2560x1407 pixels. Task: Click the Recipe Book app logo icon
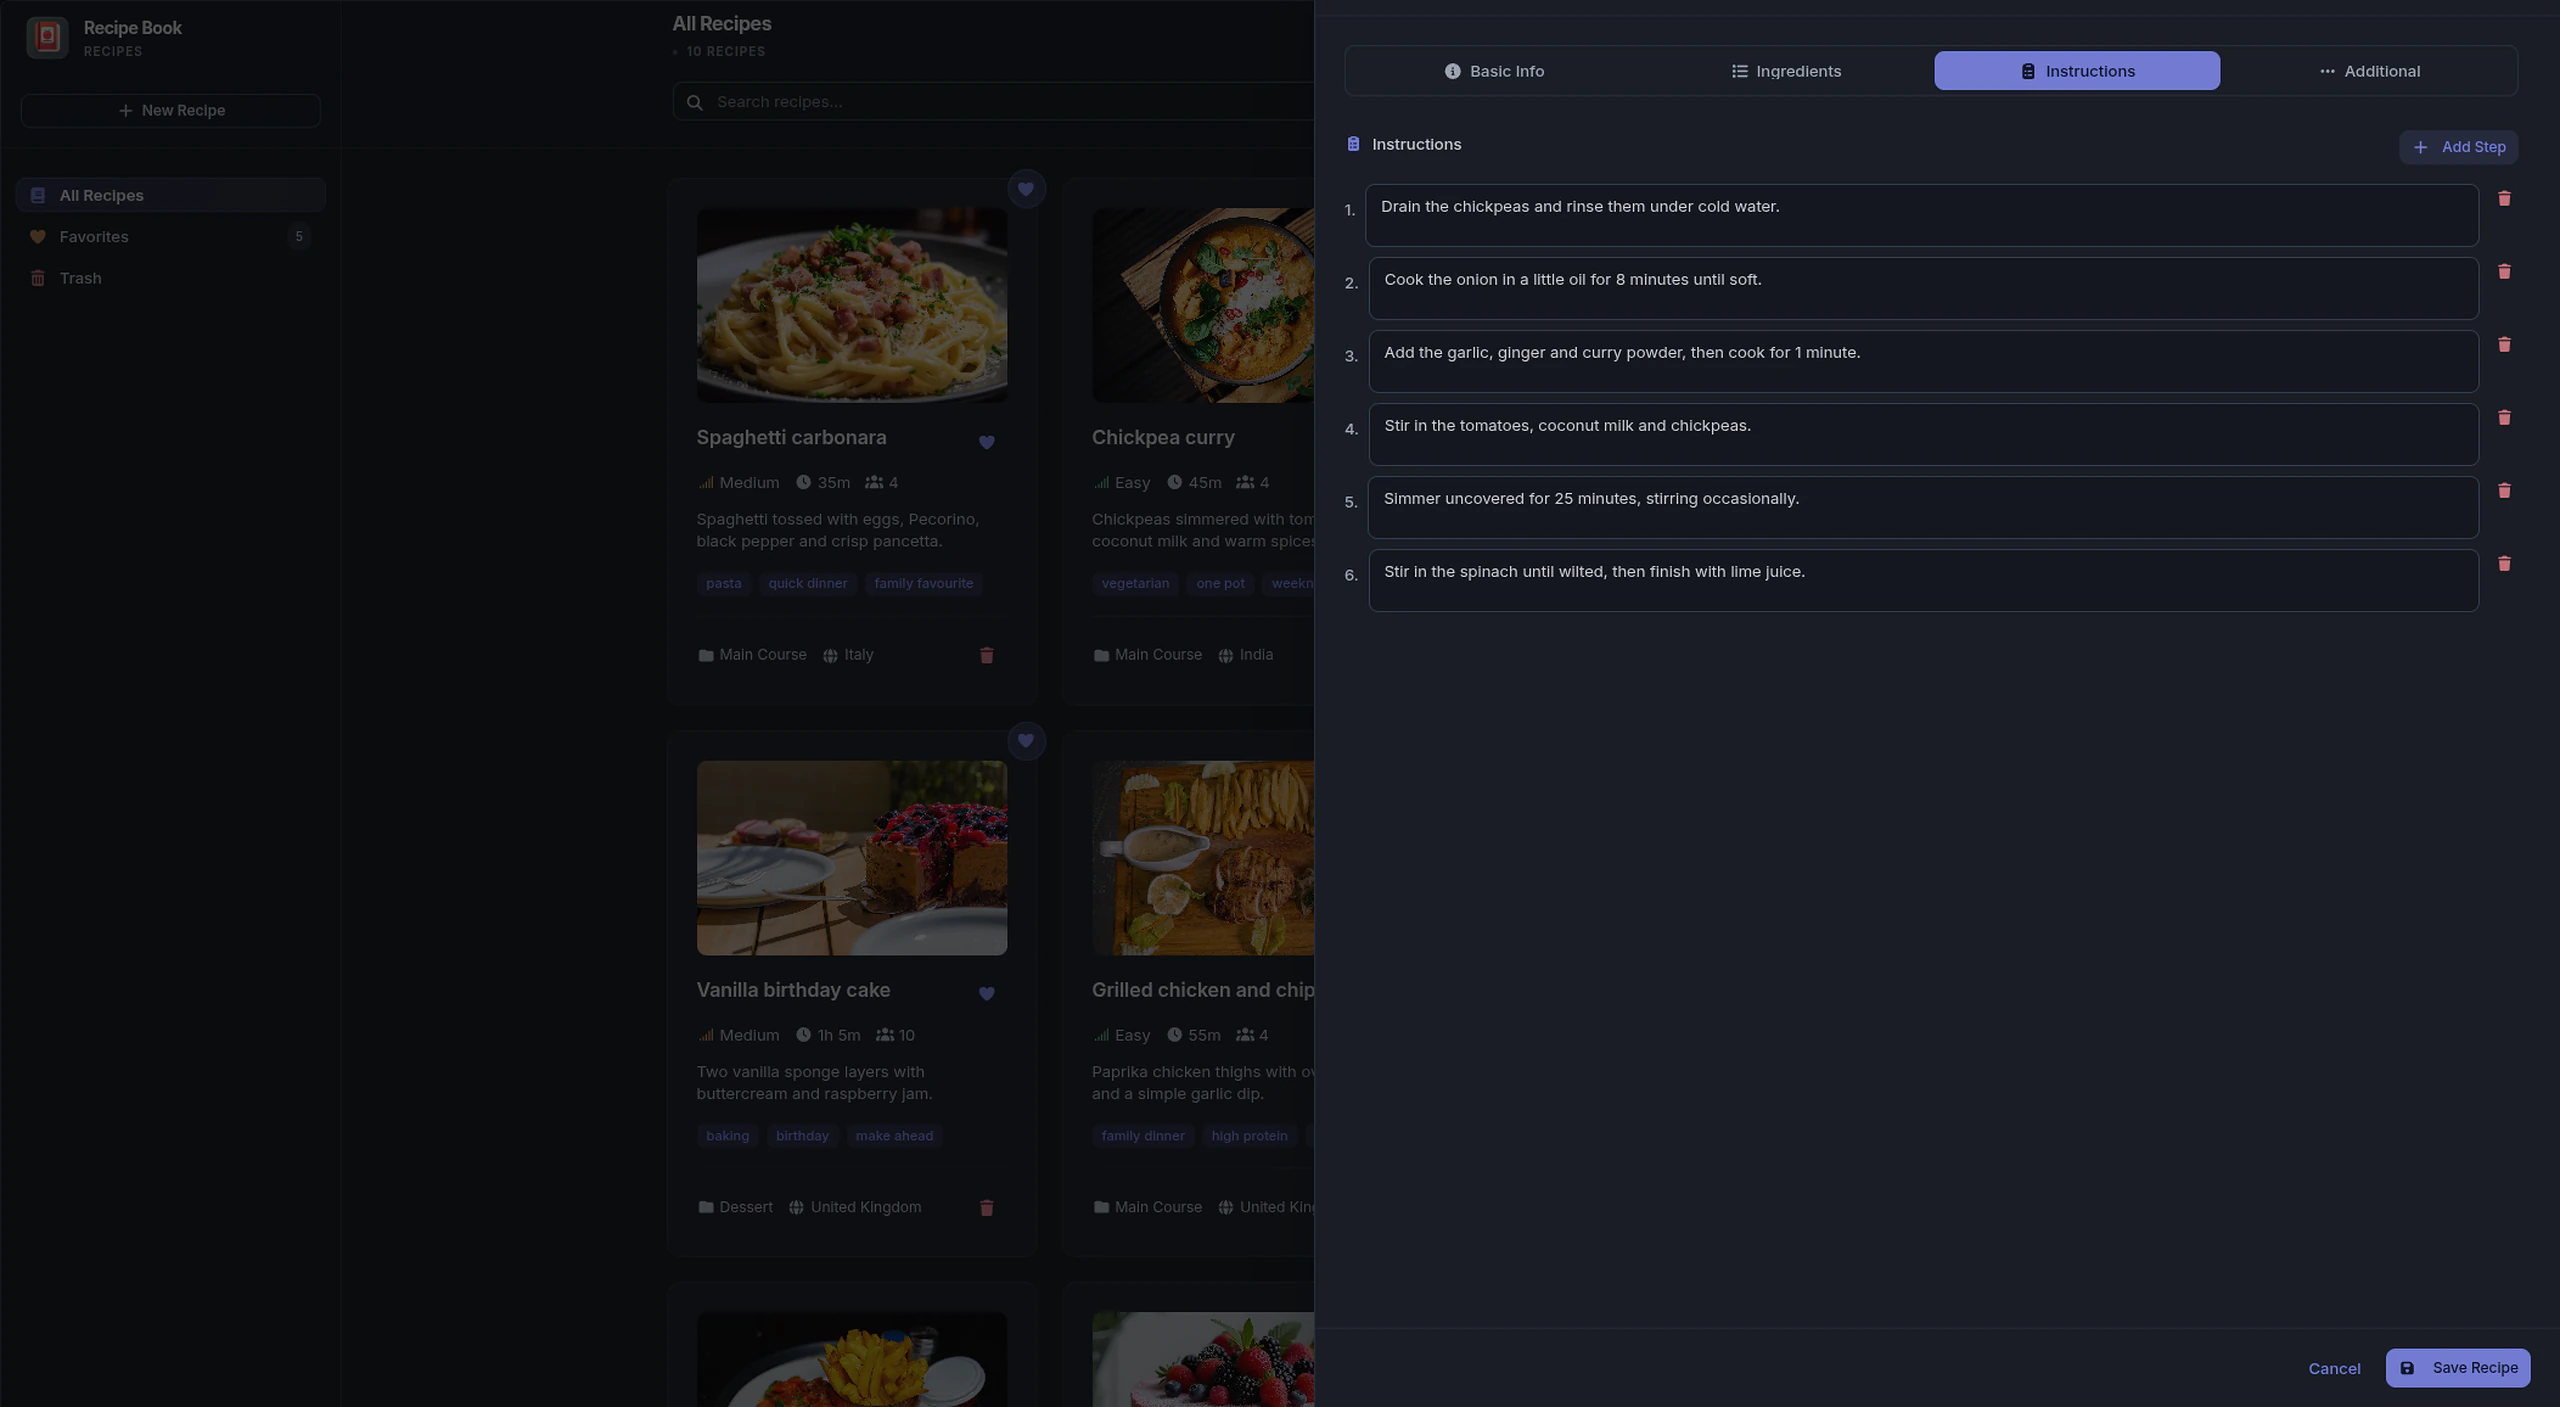[x=47, y=38]
